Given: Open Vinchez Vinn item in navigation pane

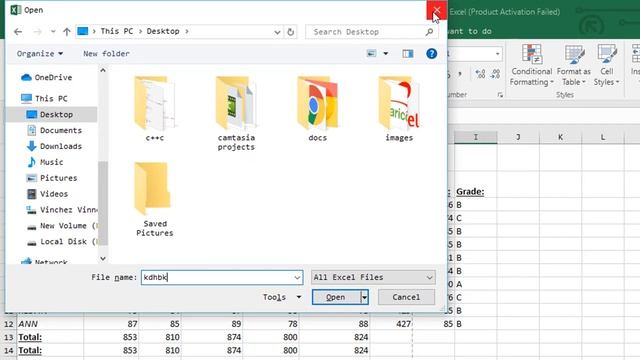Looking at the screenshot, I should 61,210.
